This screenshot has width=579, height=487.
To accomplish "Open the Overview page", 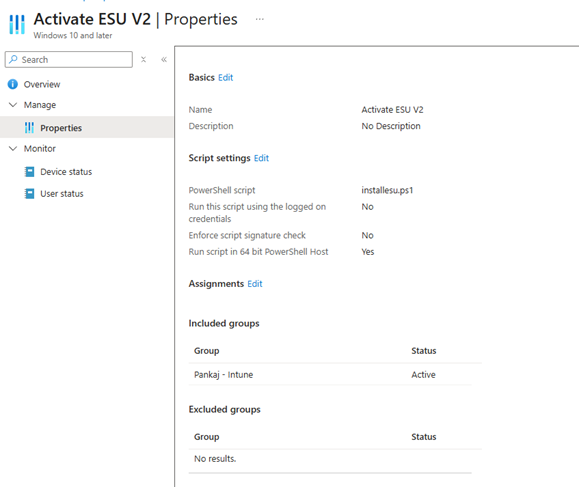I will click(42, 85).
